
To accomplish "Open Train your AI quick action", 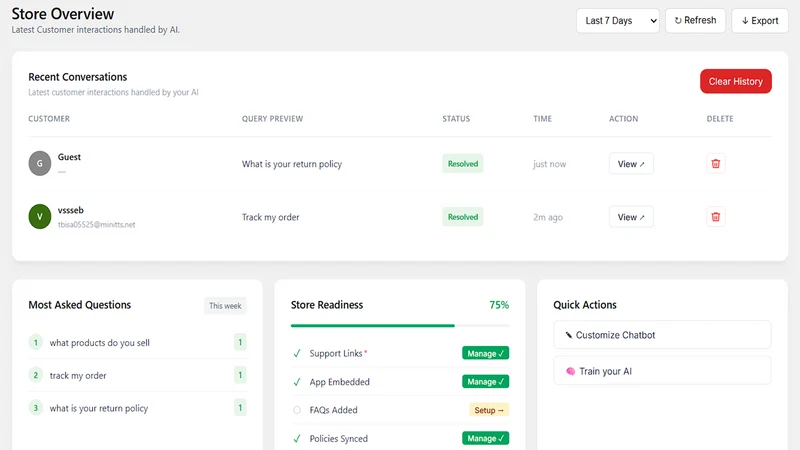I will pyautogui.click(x=662, y=371).
